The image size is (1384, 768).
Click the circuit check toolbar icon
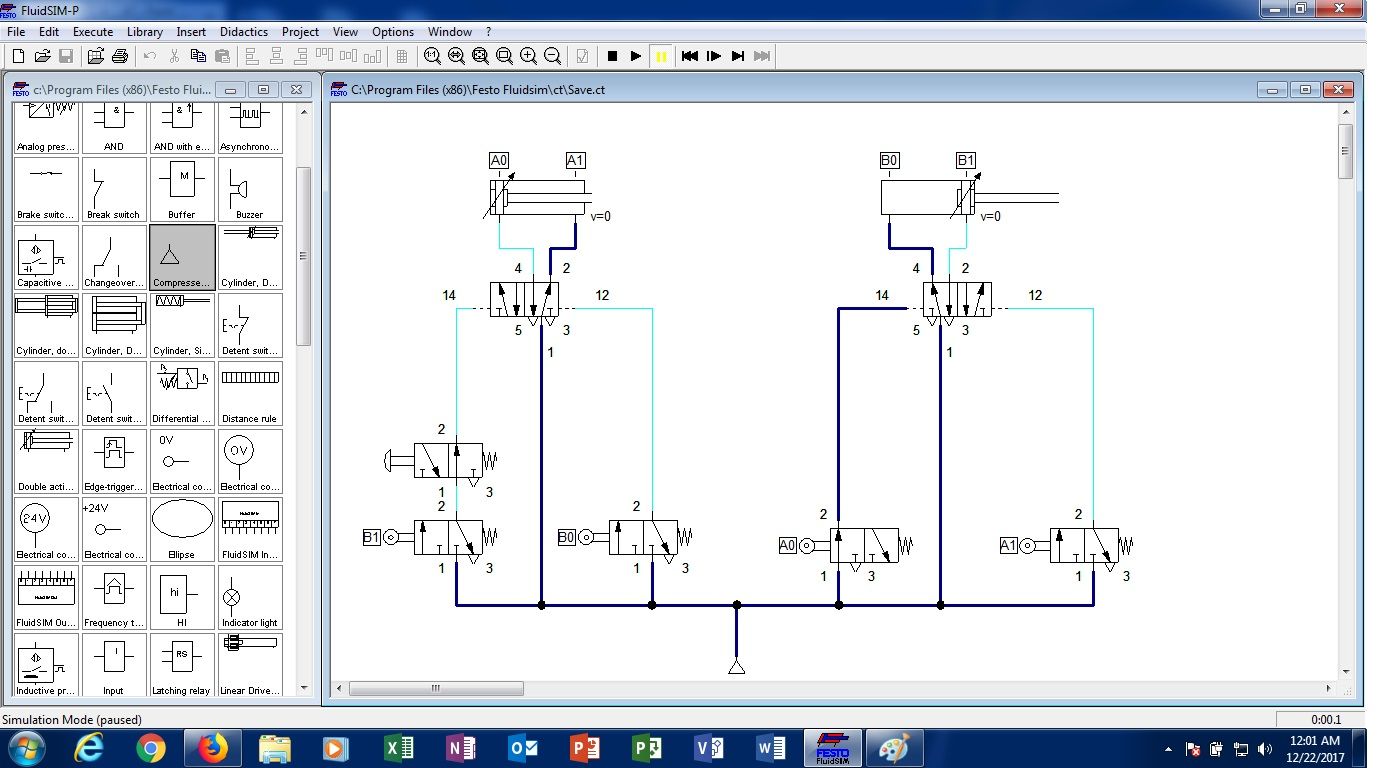581,56
